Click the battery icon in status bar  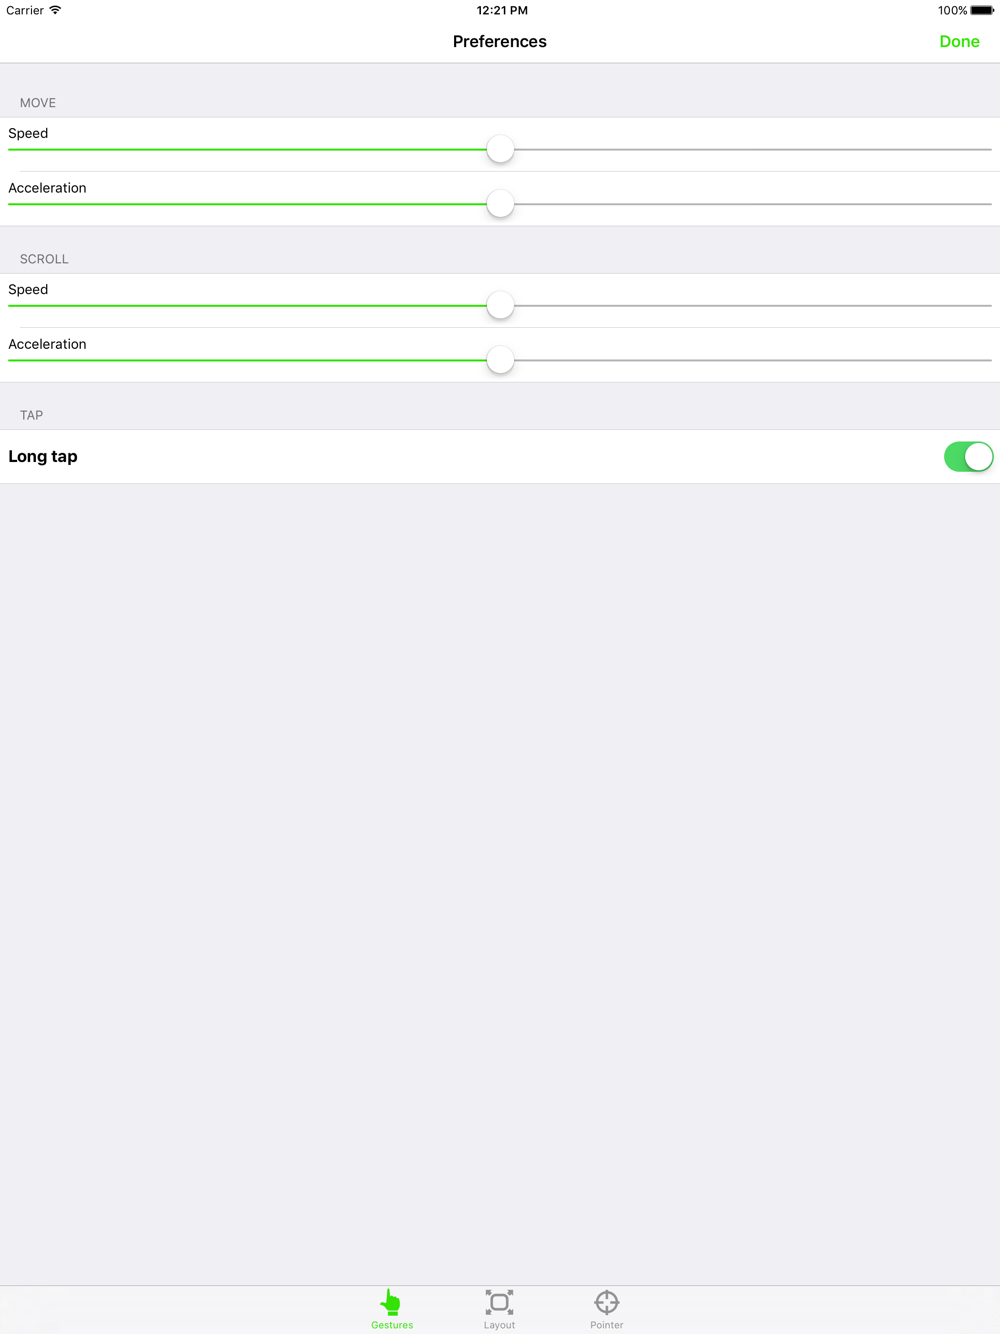click(982, 10)
